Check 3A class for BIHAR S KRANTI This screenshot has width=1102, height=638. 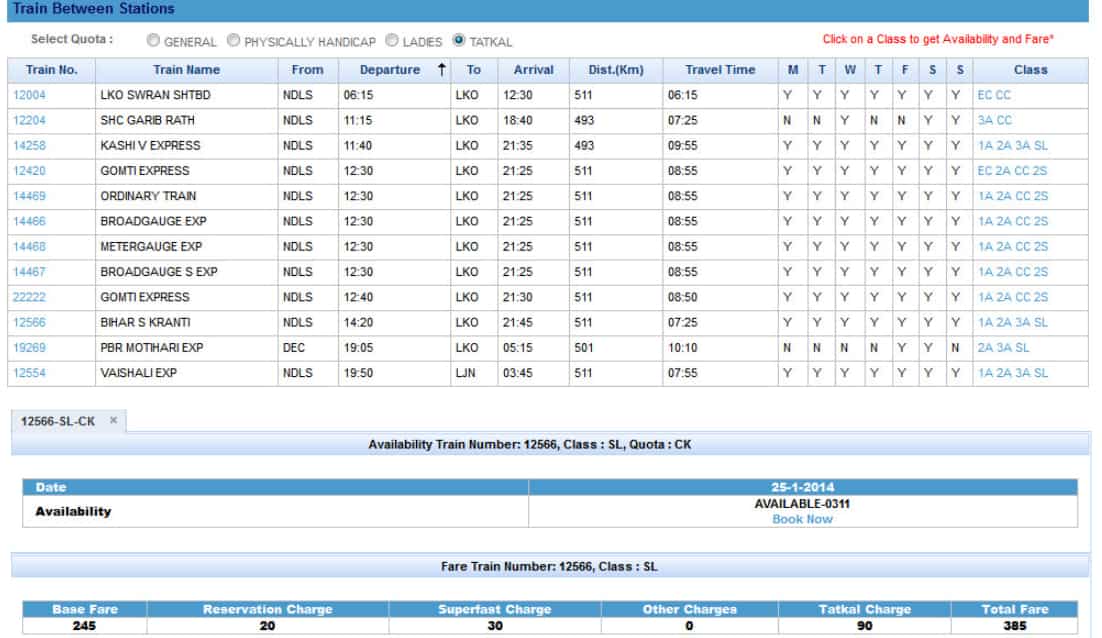tap(1022, 323)
